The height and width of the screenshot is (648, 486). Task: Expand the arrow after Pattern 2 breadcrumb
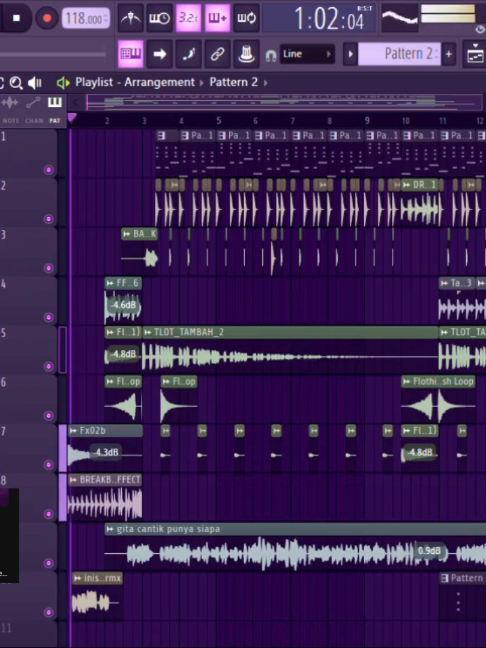(265, 83)
